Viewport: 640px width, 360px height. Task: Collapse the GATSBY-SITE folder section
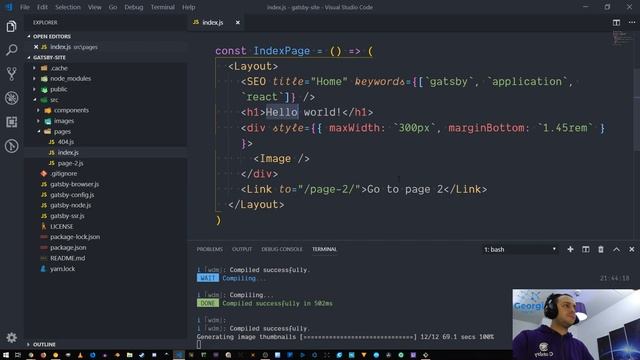tap(49, 58)
